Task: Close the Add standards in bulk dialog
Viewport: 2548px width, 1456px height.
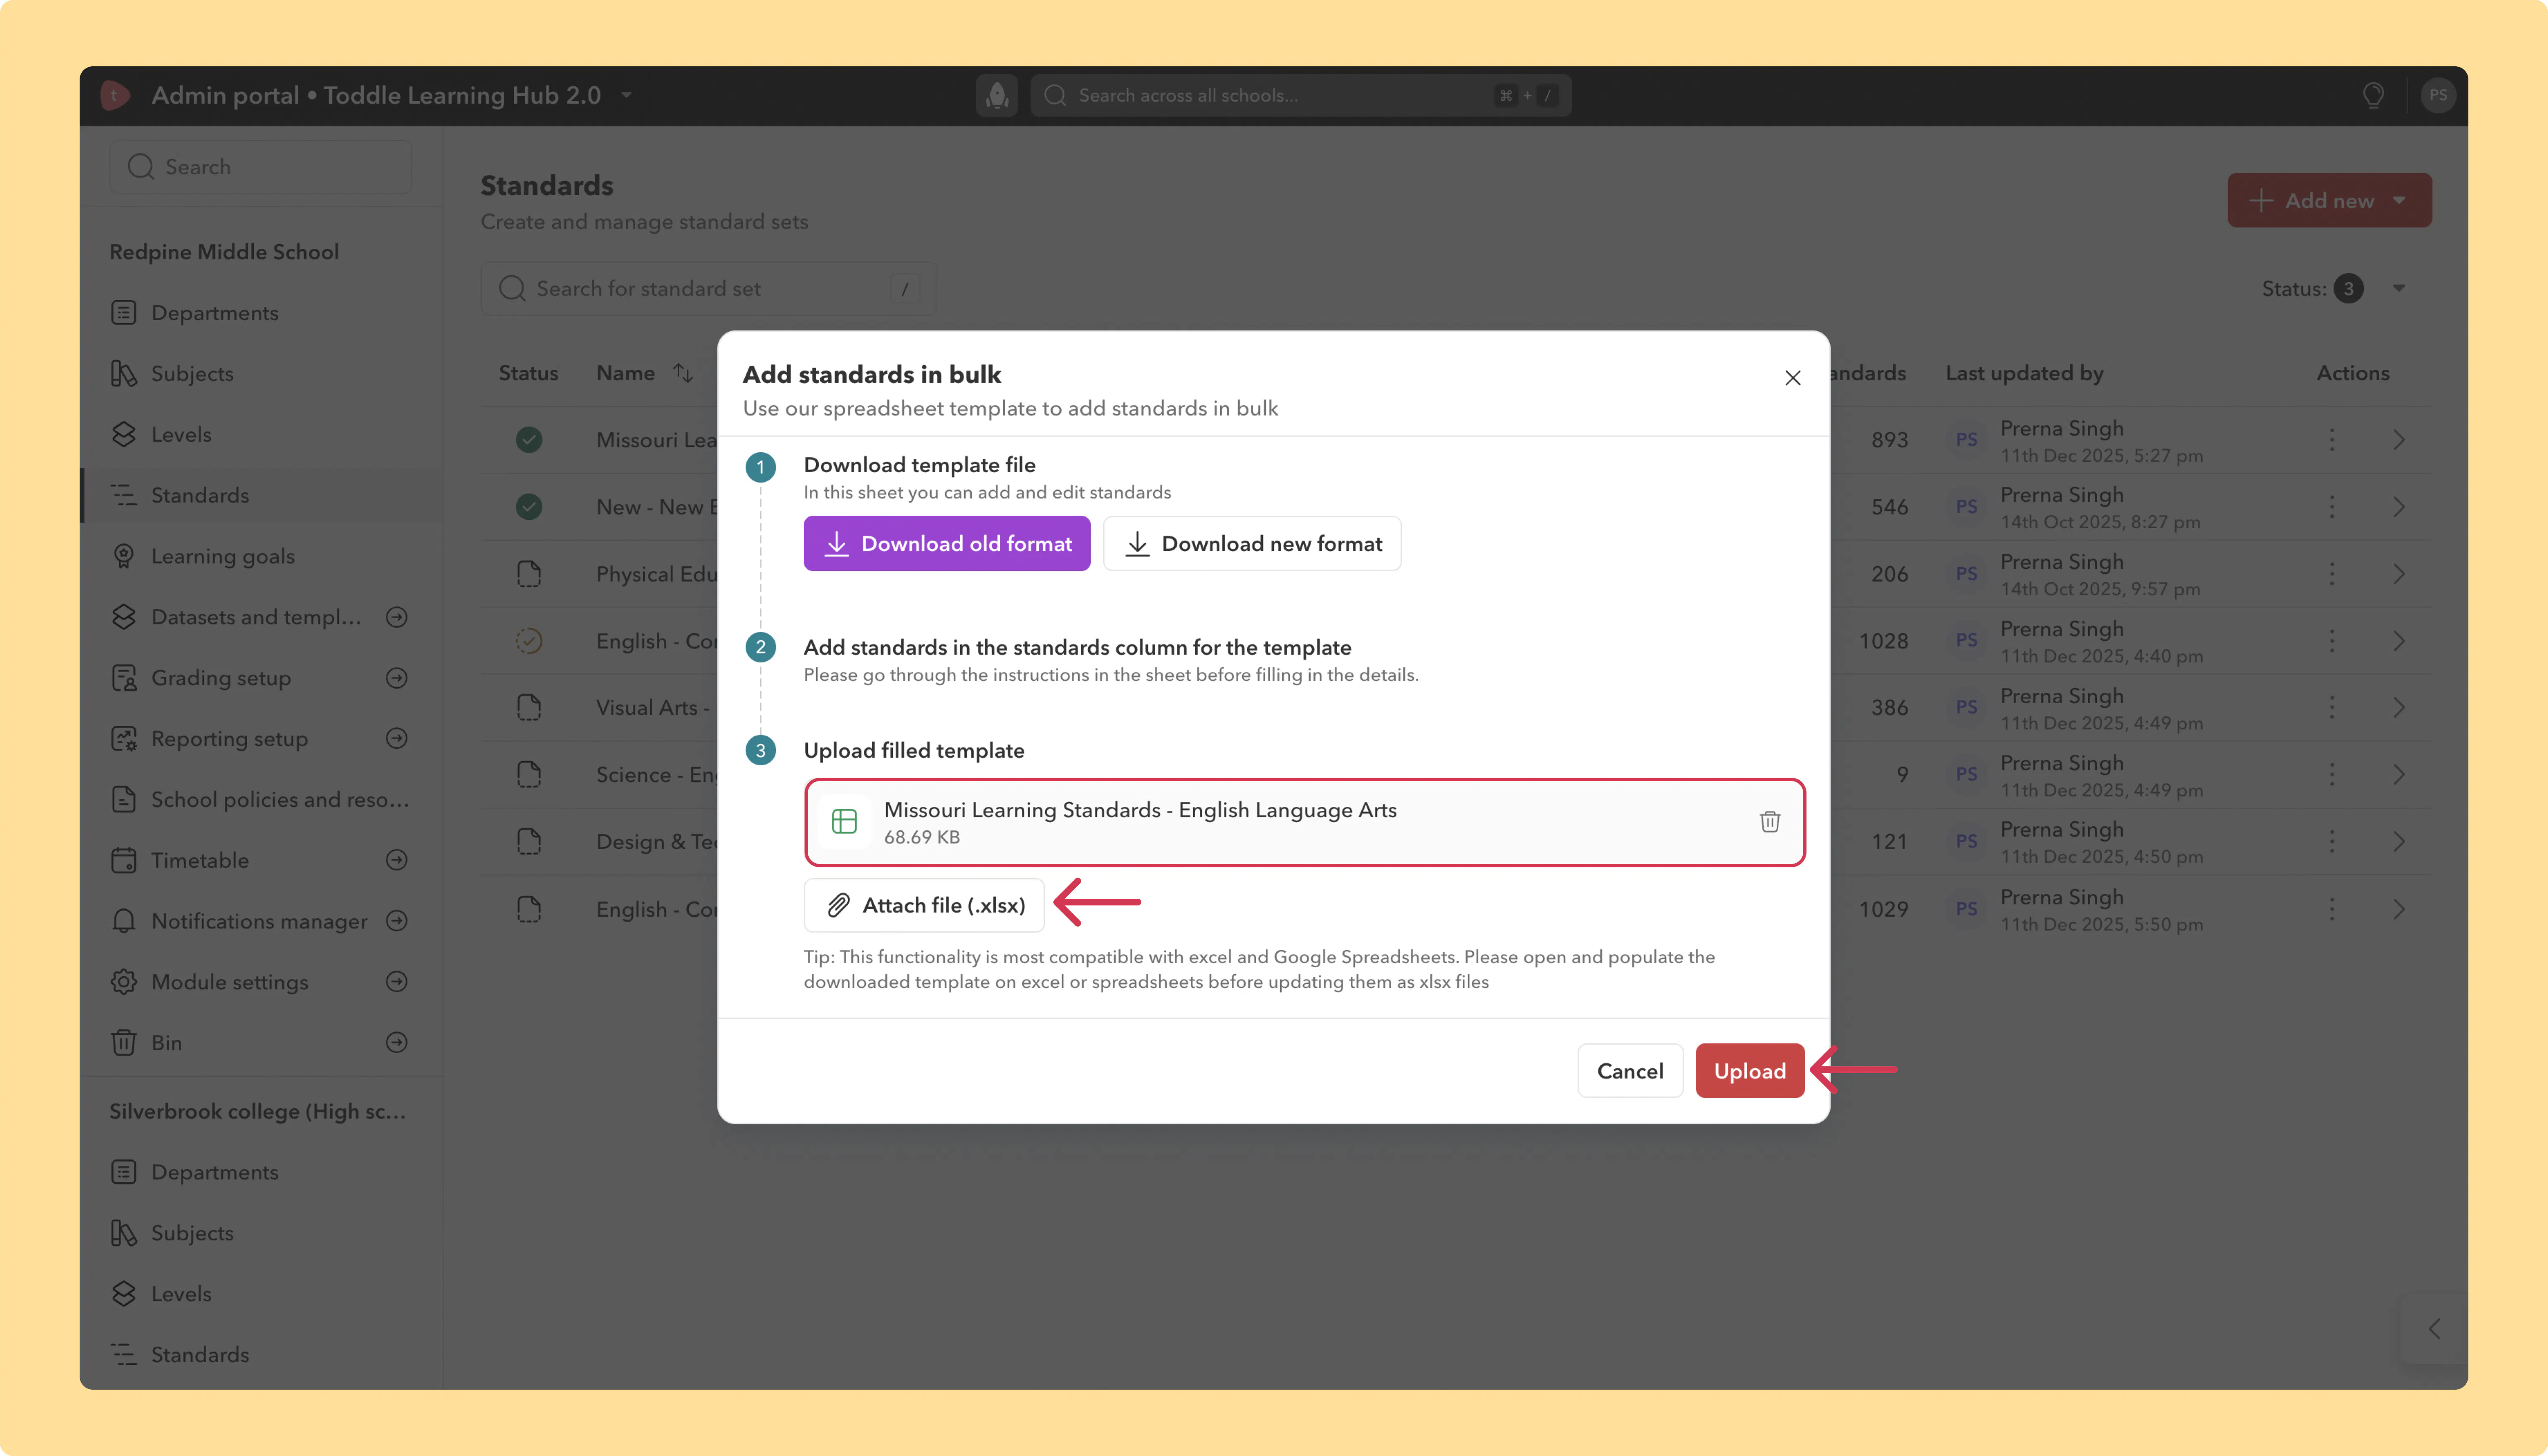Action: [x=1792, y=378]
